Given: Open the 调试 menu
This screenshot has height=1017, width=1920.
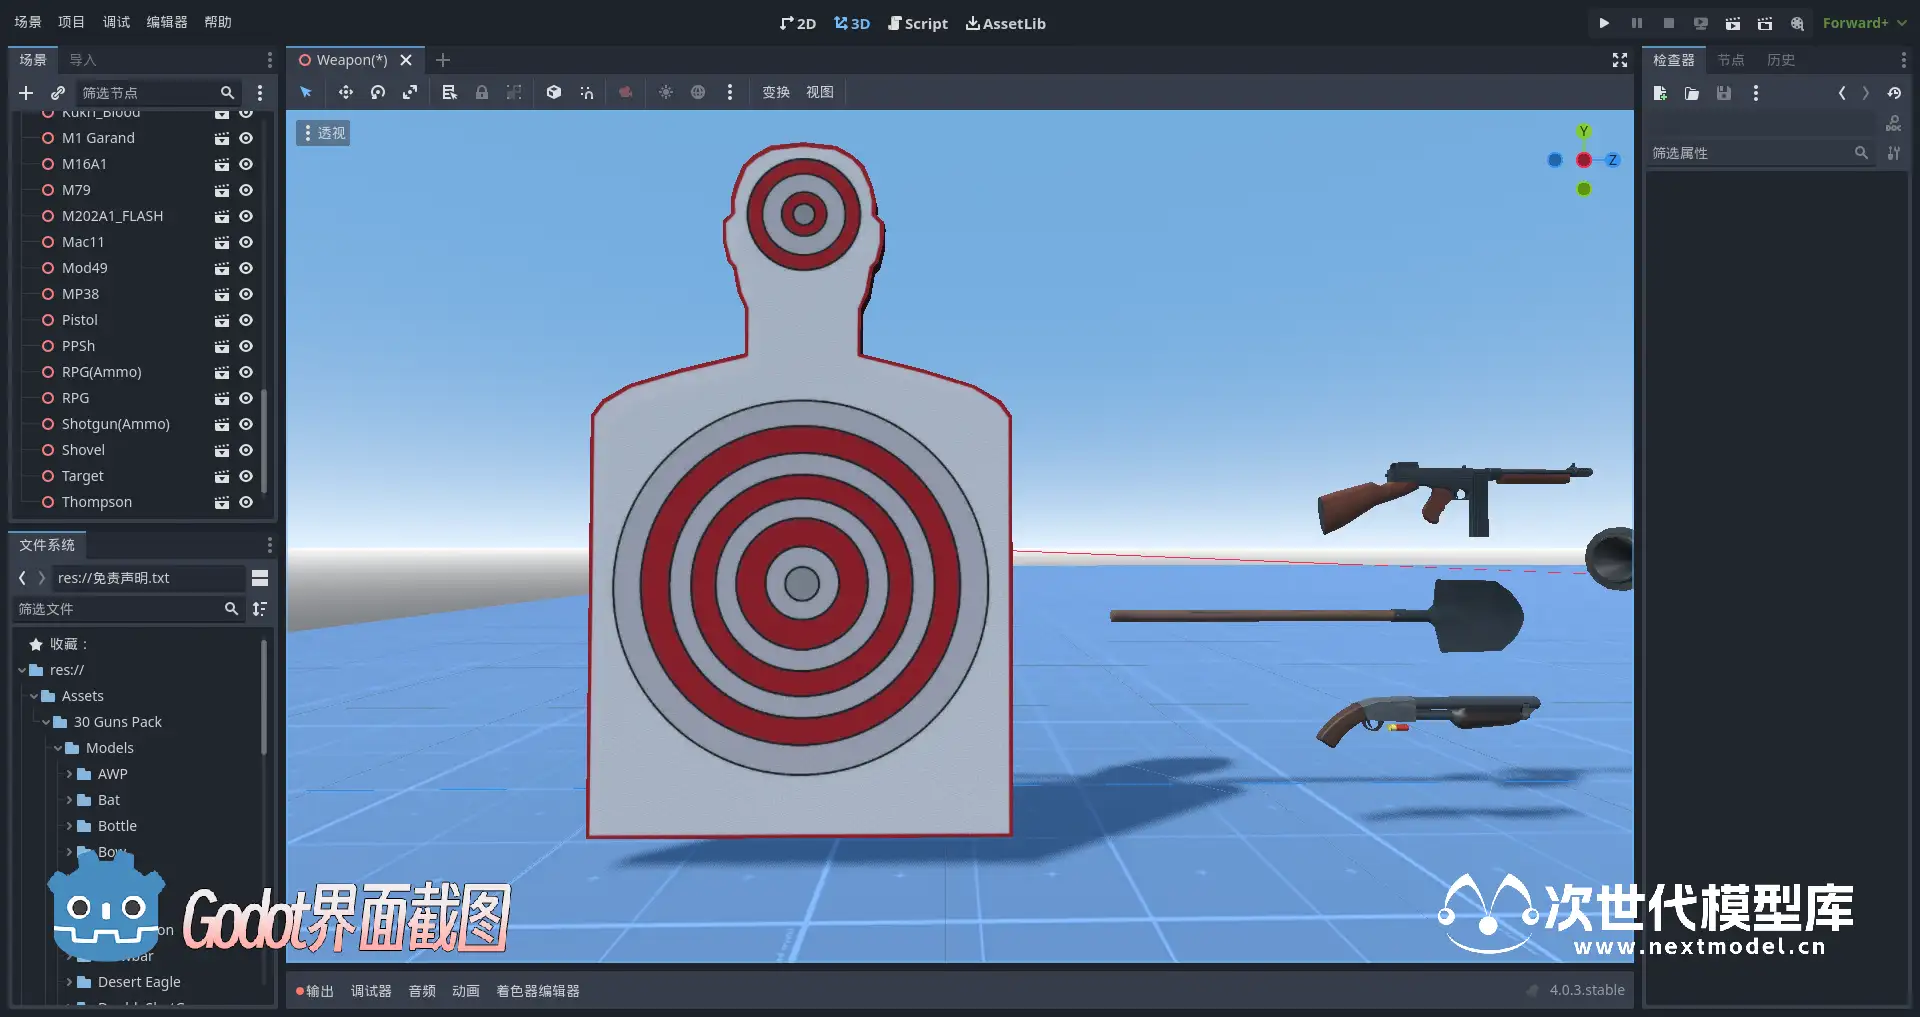Looking at the screenshot, I should [116, 22].
